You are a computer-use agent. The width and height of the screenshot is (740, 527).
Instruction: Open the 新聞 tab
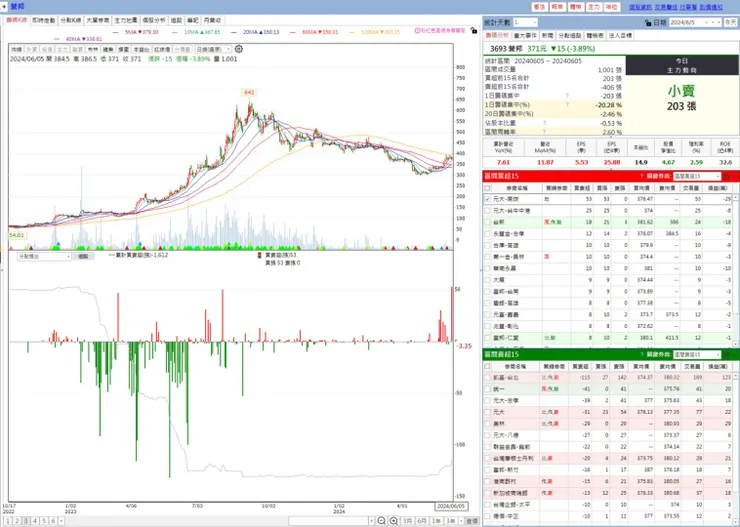click(x=547, y=35)
